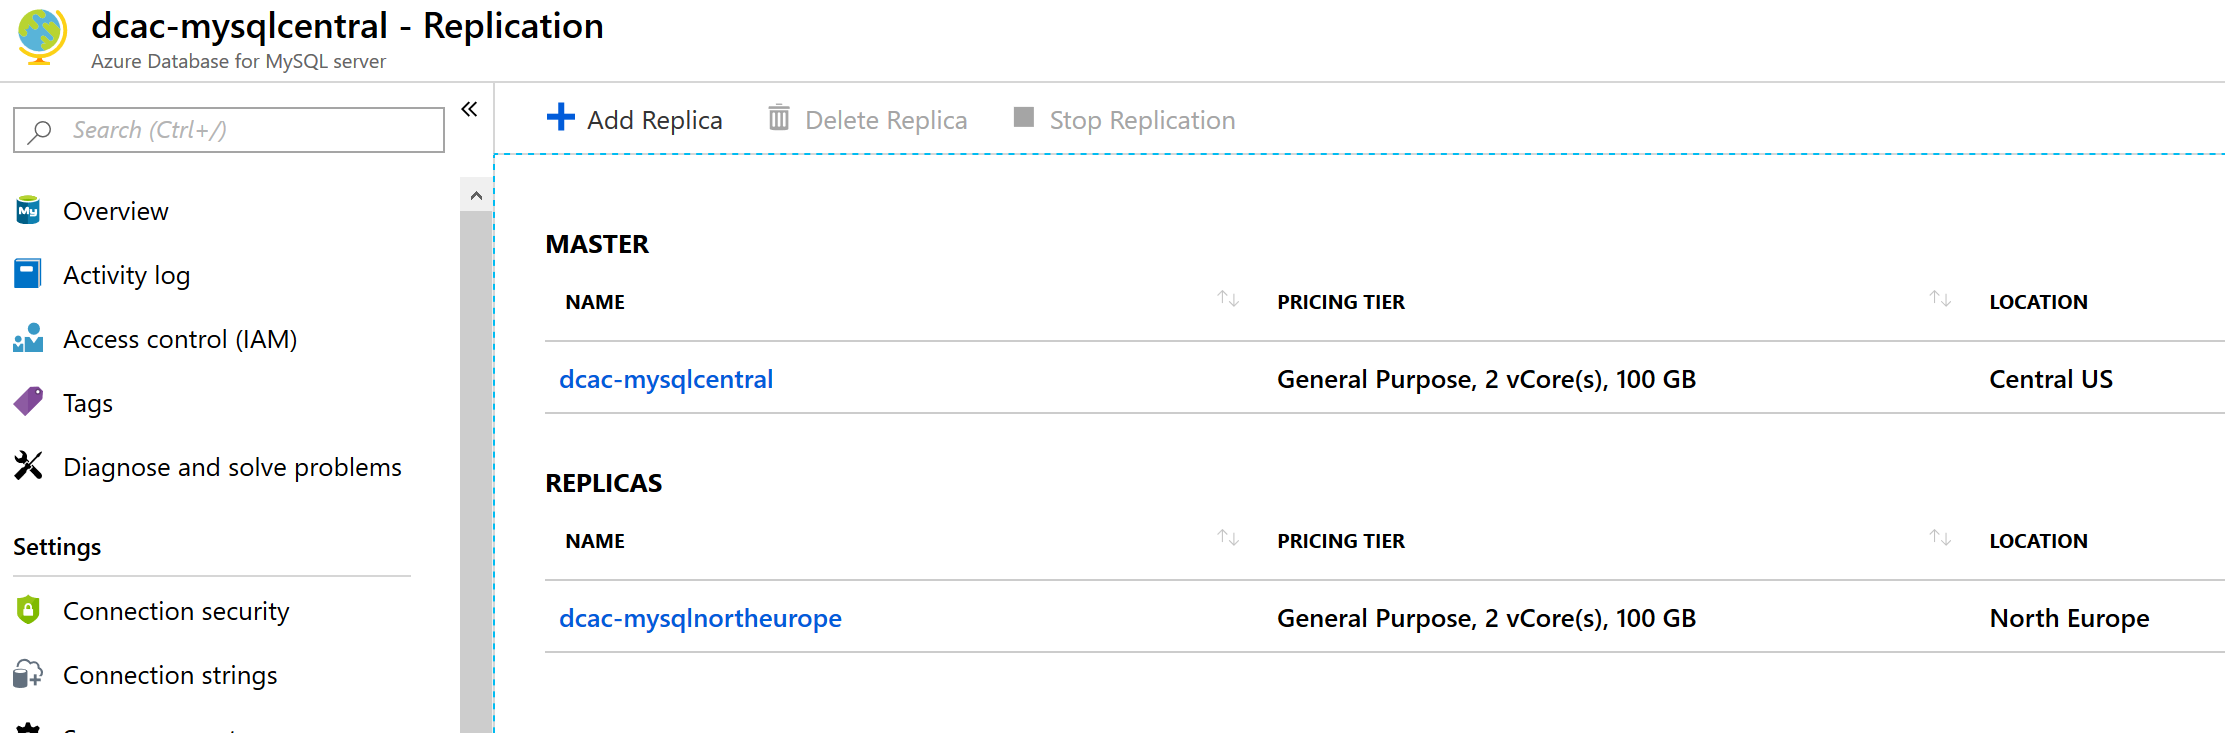Sort replicas table by Pricing Tier
Viewport: 2225px width, 733px height.
click(x=1940, y=538)
